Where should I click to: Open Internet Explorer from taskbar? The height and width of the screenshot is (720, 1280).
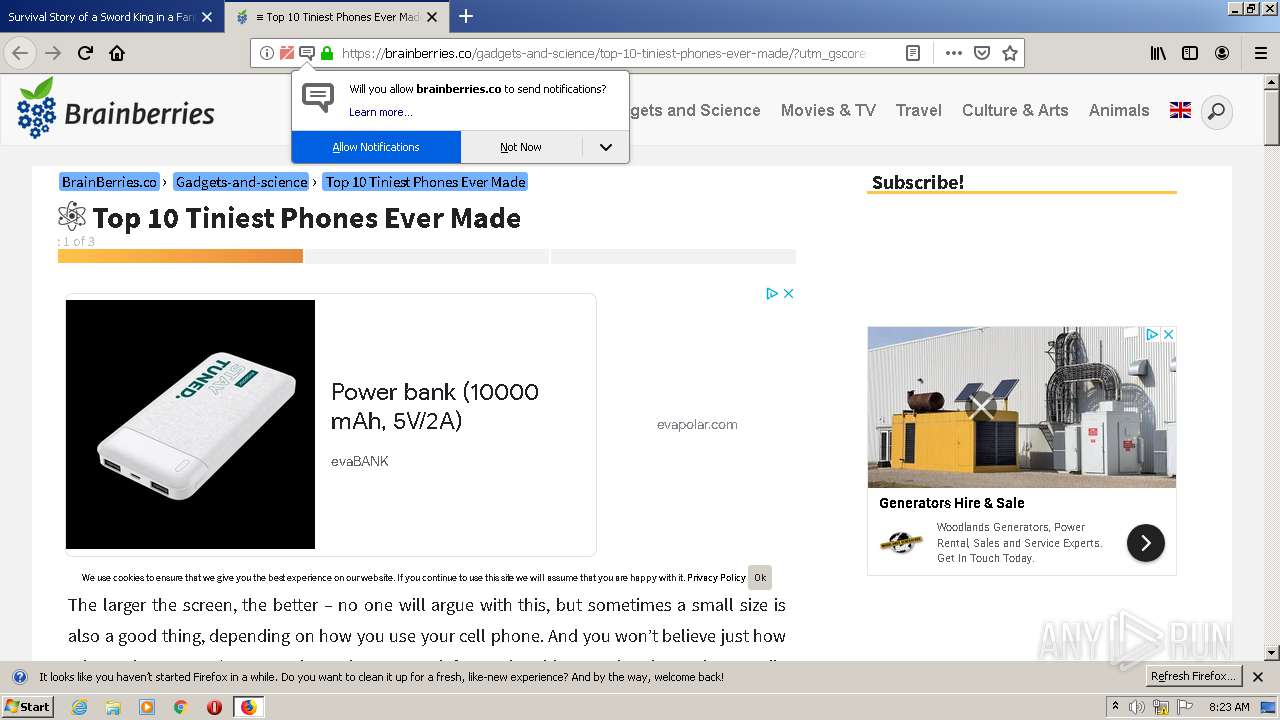tap(80, 707)
